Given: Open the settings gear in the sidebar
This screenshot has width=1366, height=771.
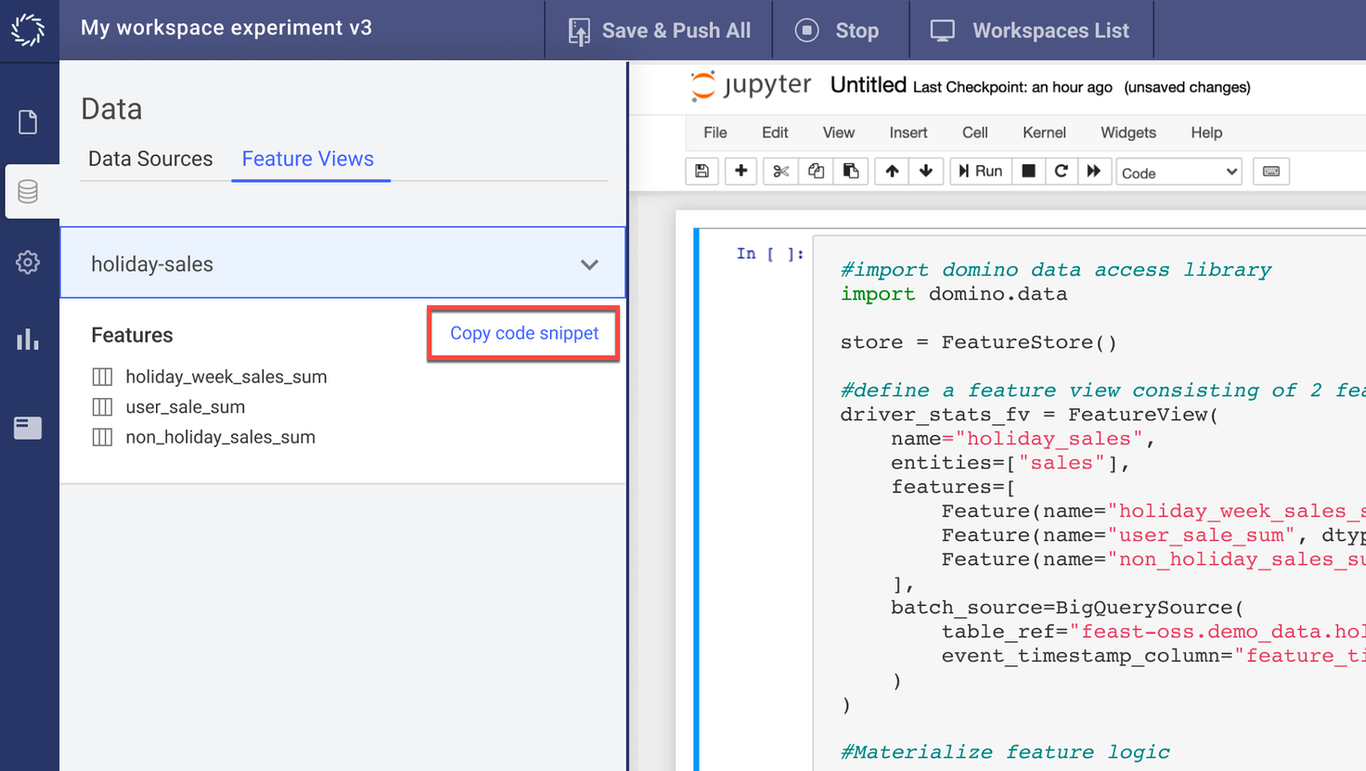Looking at the screenshot, I should pos(29,262).
